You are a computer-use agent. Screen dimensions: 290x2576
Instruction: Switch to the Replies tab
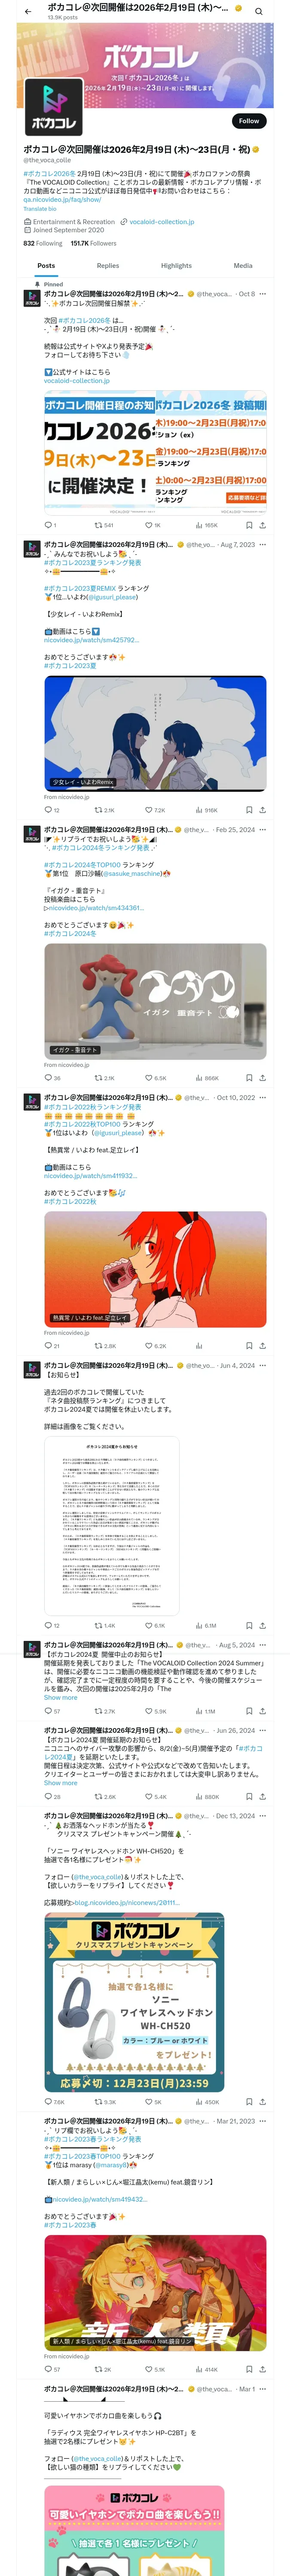coord(108,266)
